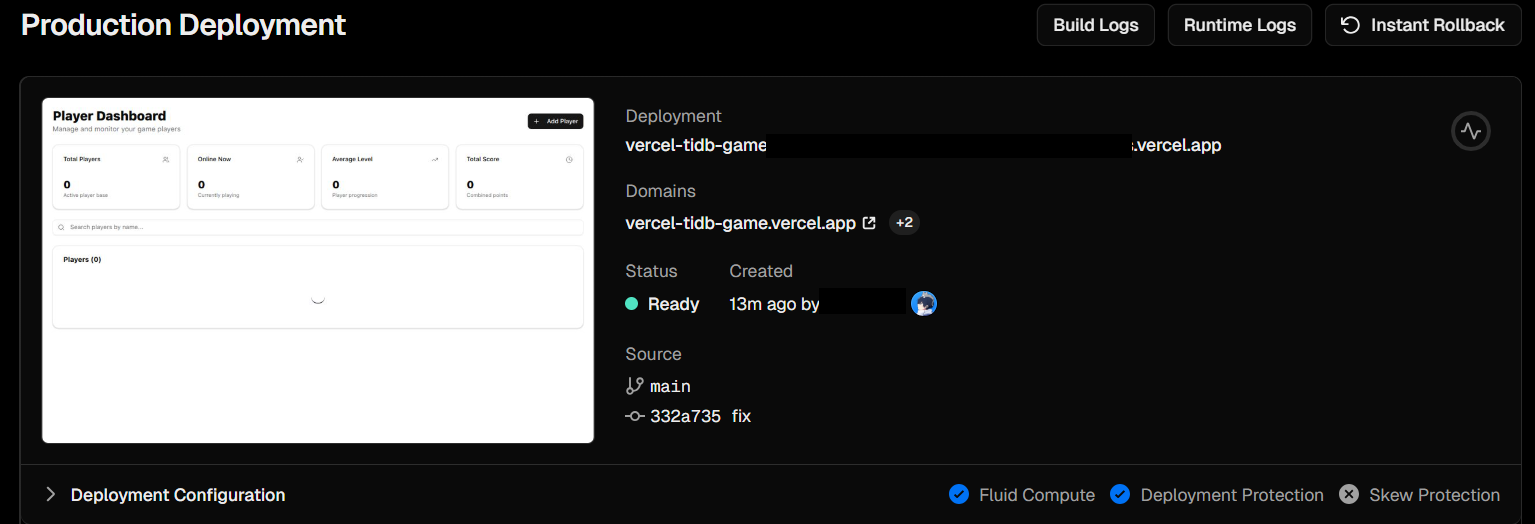
Task: Click the deployer's avatar icon
Action: [924, 303]
